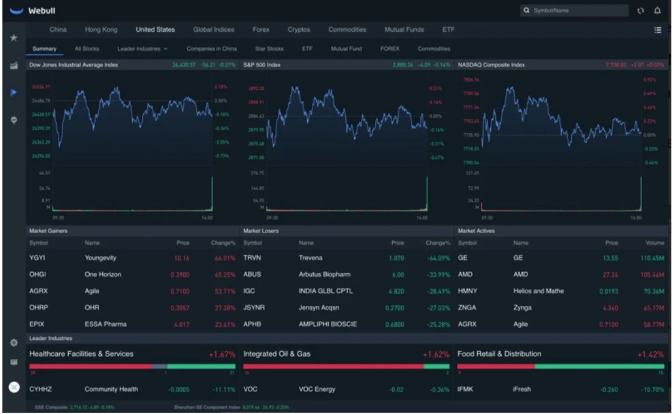Open the ETF sub-tab in second row
The height and width of the screenshot is (414, 672).
click(x=307, y=49)
